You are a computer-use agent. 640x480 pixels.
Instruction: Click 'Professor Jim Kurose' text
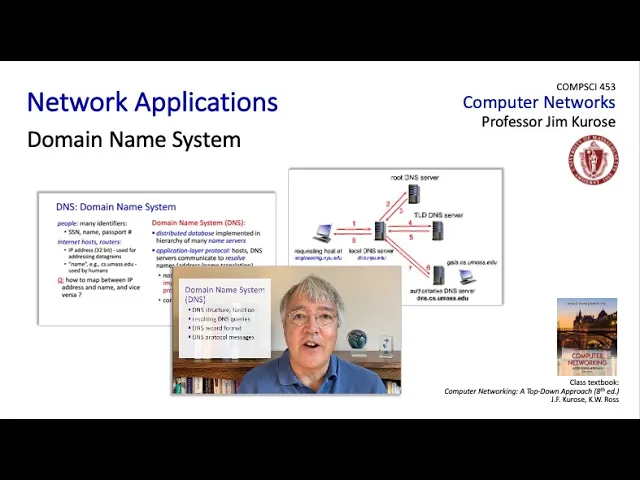pyautogui.click(x=549, y=122)
